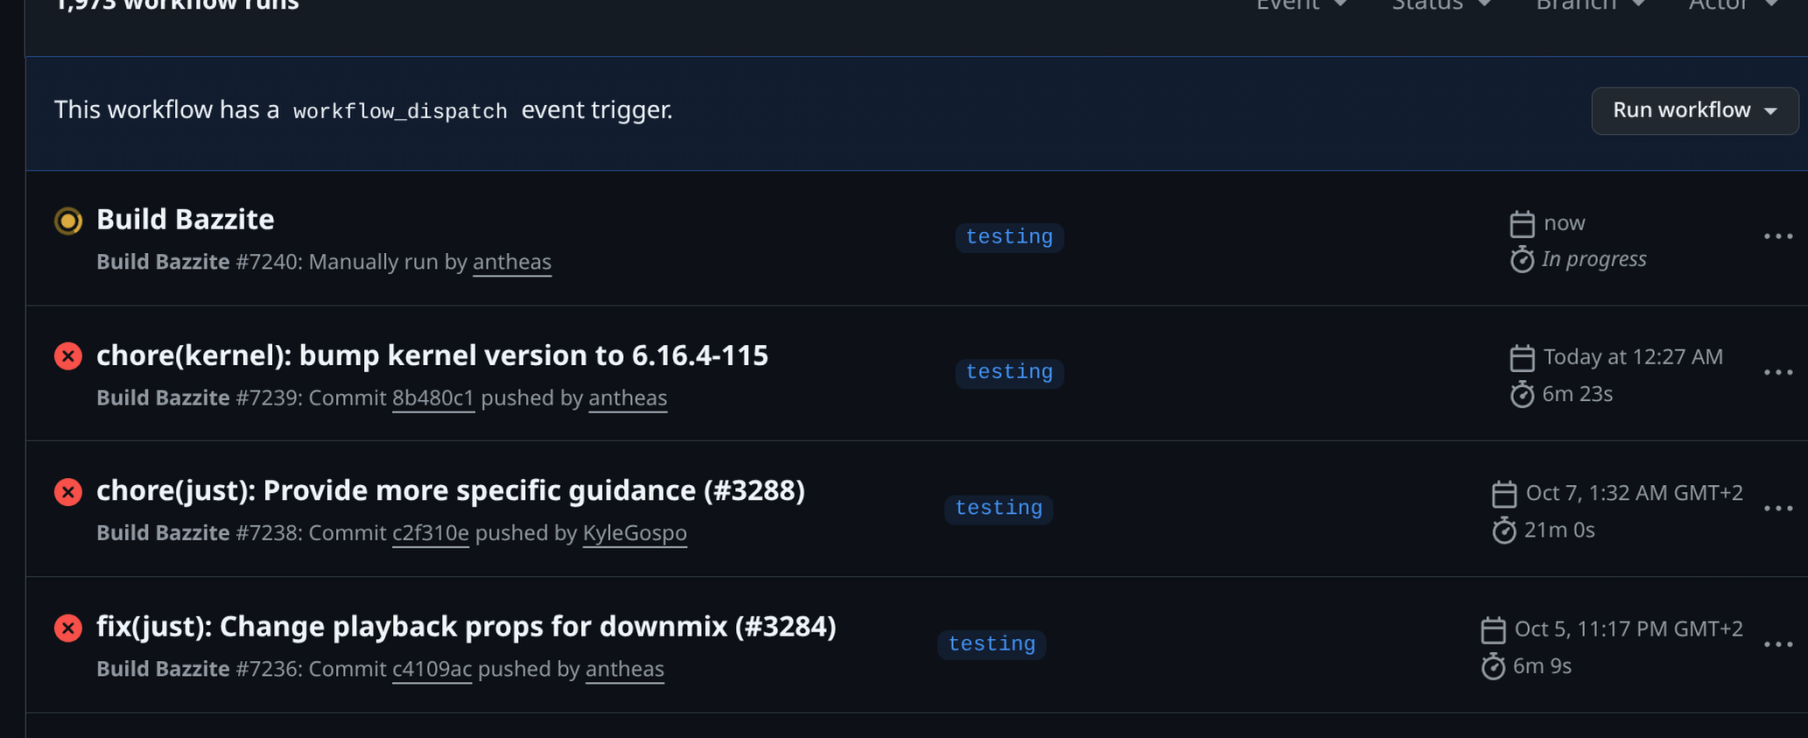Visit KyleGospo's profile link
Screen dimensions: 1808x738
coord(634,533)
